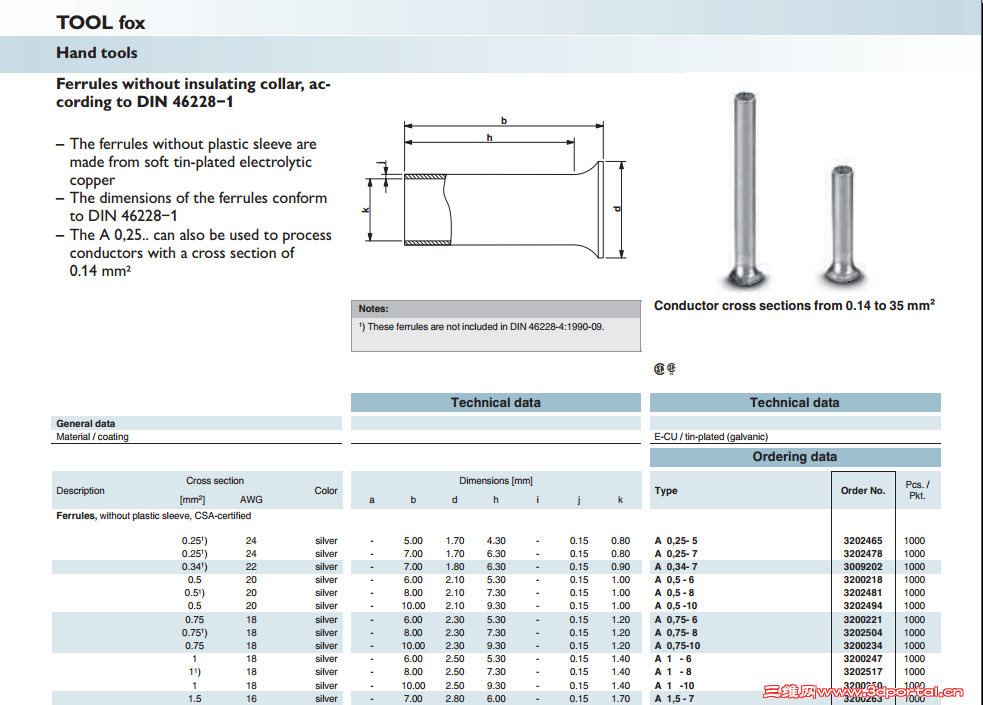
Task: Click the 'TOOL fox' page title
Action: [x=100, y=23]
